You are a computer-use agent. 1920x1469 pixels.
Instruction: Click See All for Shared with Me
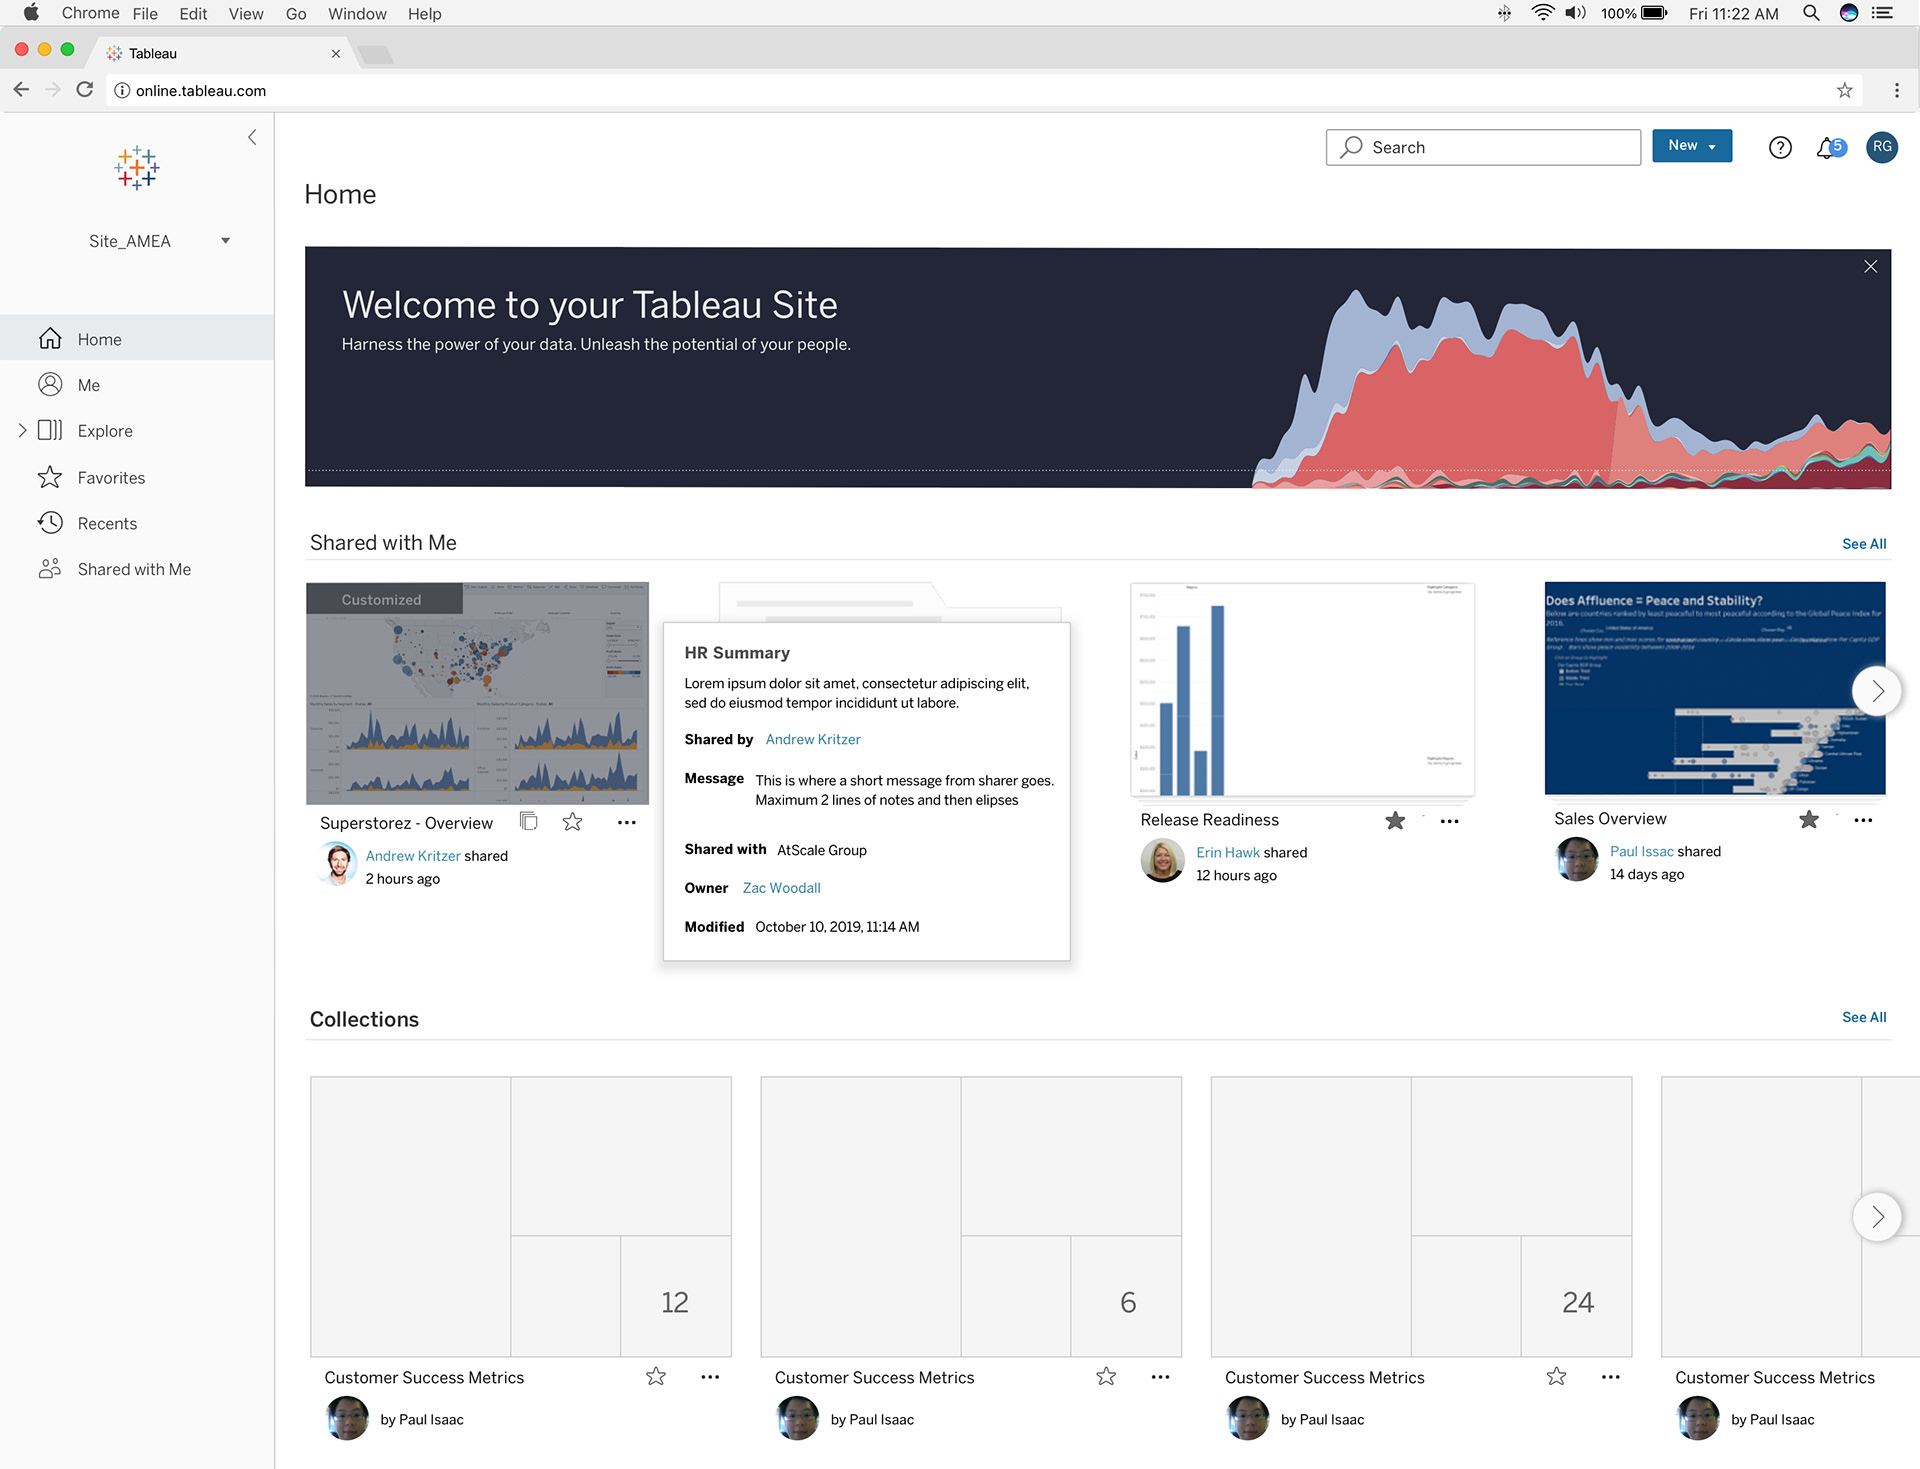(1864, 544)
